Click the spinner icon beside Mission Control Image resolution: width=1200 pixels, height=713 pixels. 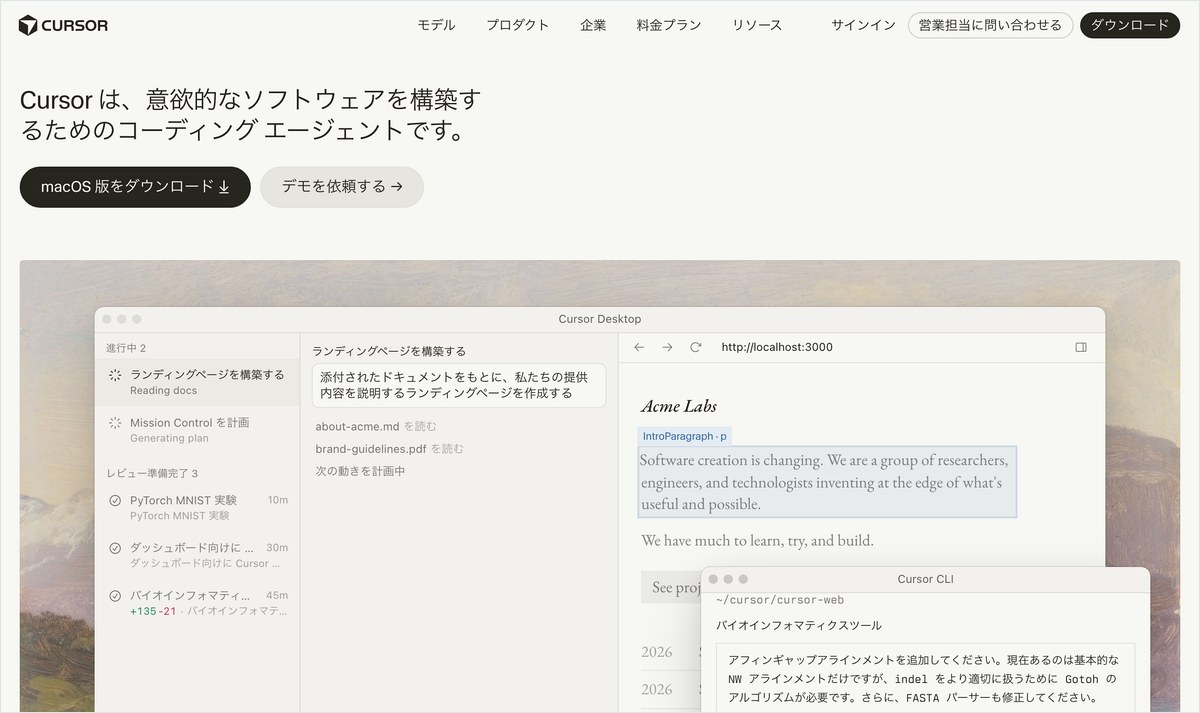(x=115, y=423)
